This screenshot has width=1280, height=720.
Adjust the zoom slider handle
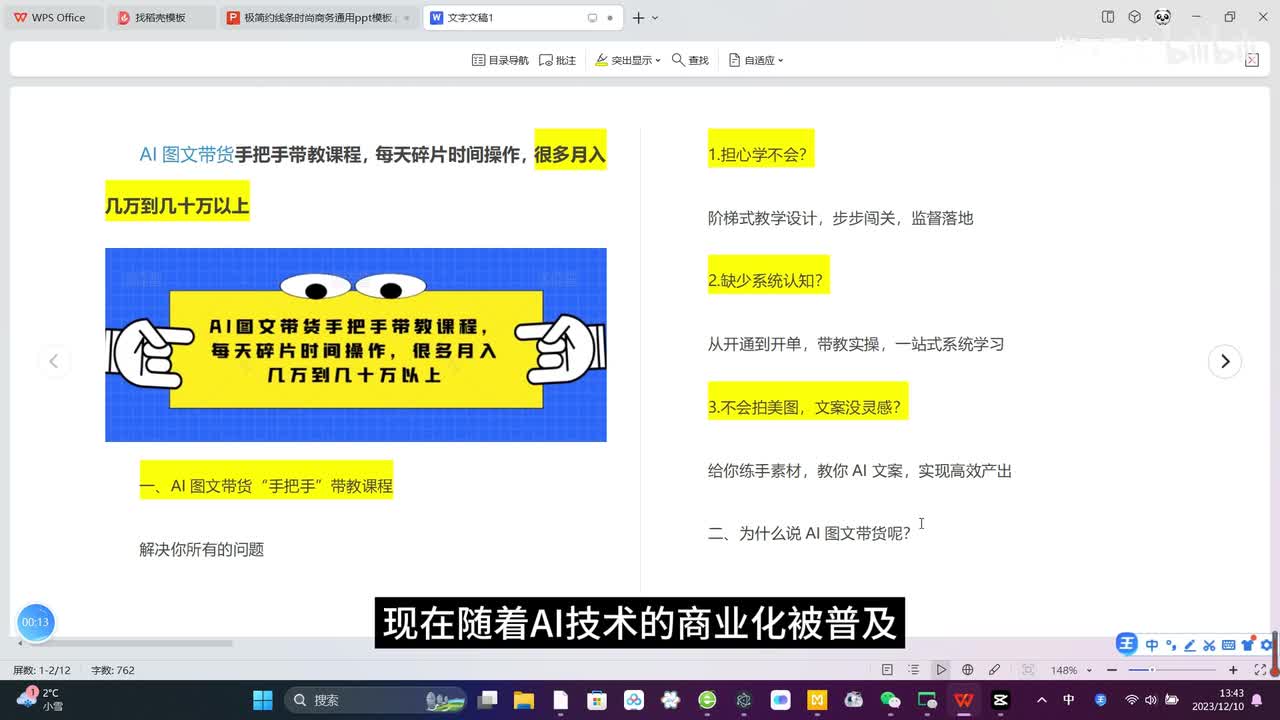pyautogui.click(x=1152, y=670)
